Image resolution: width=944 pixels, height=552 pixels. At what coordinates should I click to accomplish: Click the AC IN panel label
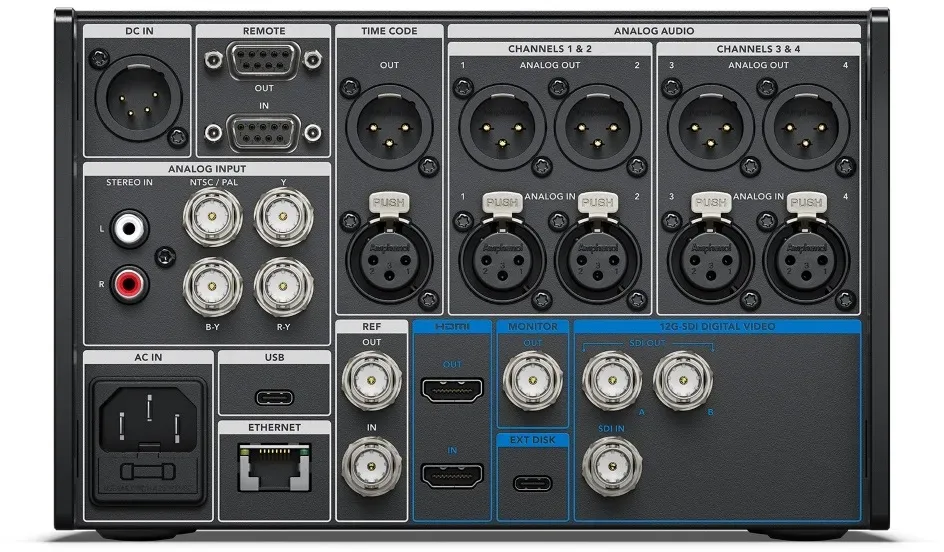(148, 357)
